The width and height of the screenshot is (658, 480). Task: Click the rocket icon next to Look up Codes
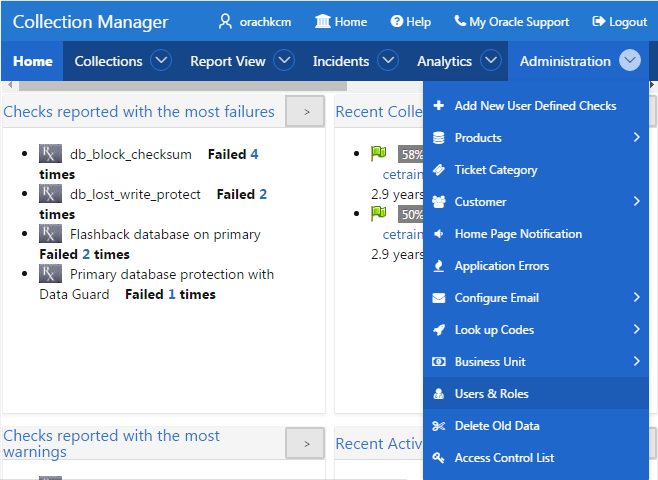[439, 330]
